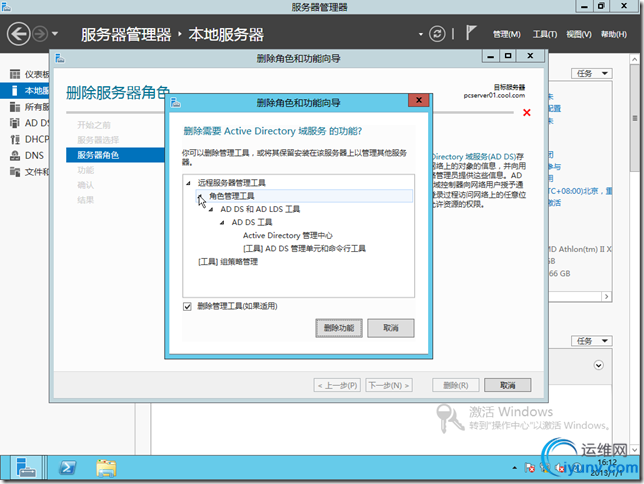Collapse the 远程服务器管理工具 tree node
Viewport: 644px width, 484px height.
tap(189, 183)
